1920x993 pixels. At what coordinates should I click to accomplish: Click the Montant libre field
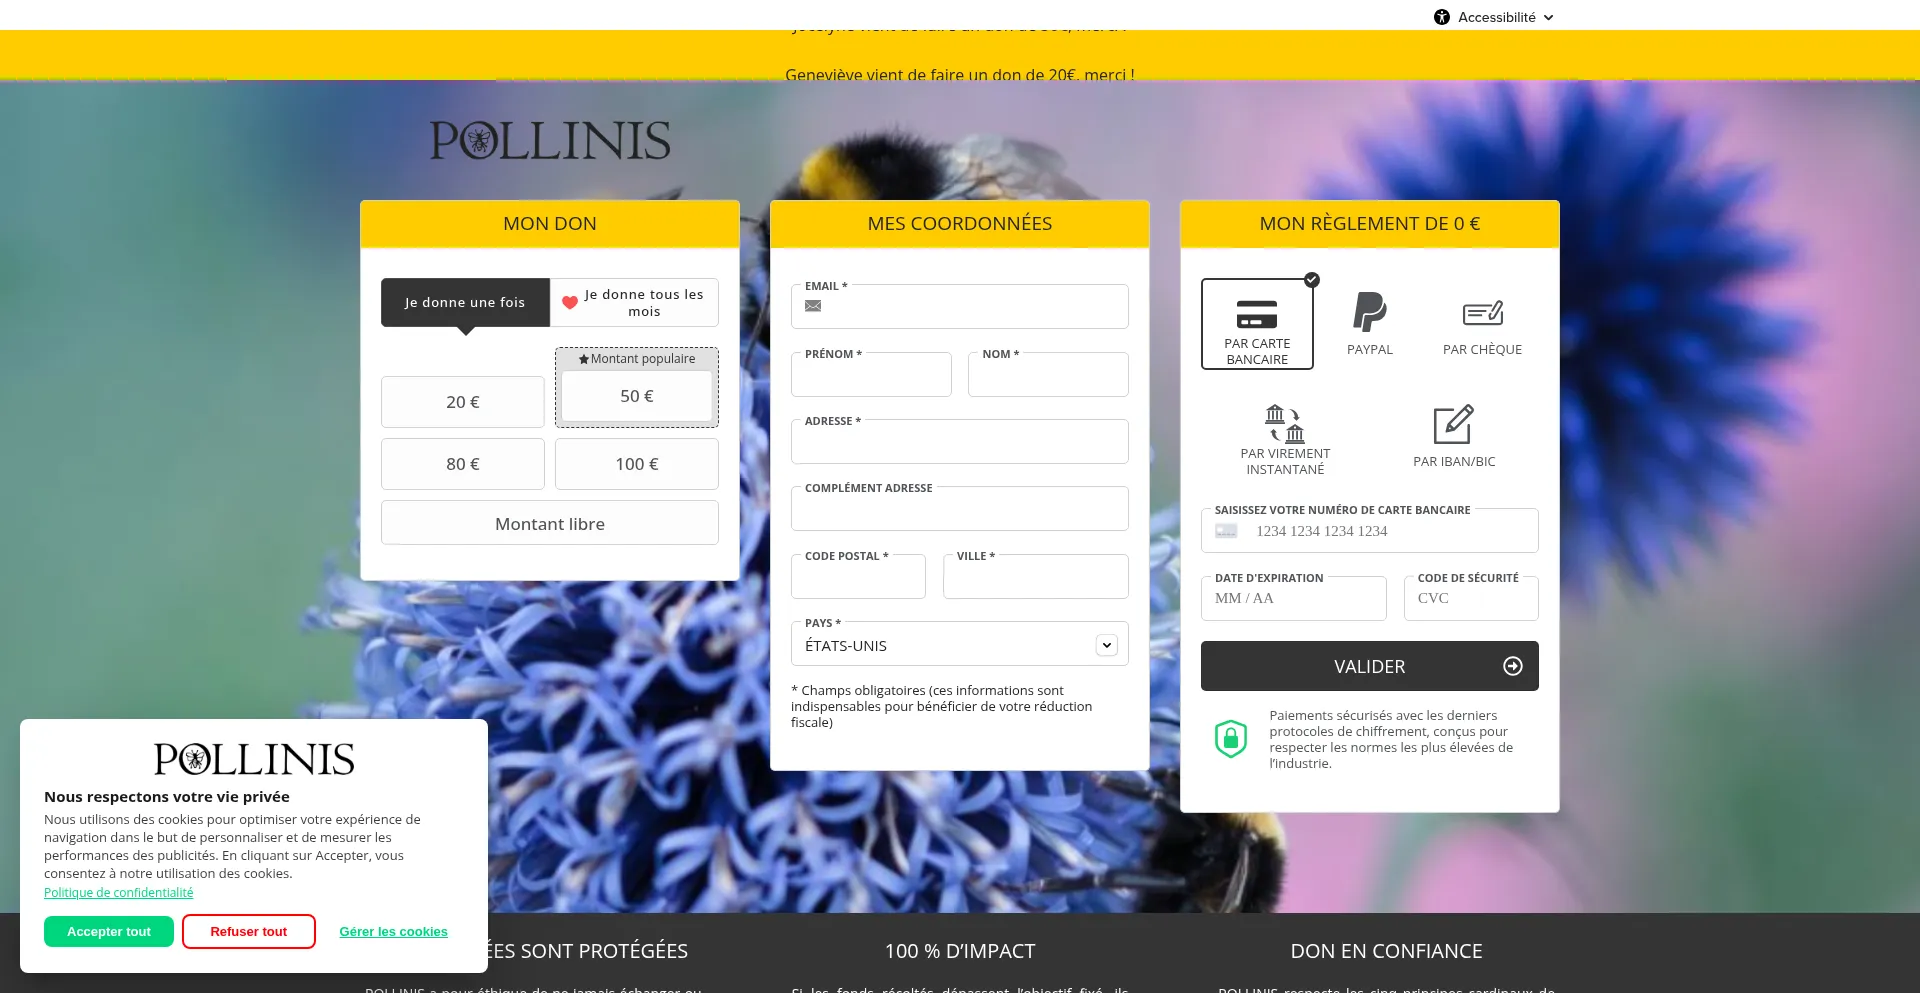tap(550, 523)
